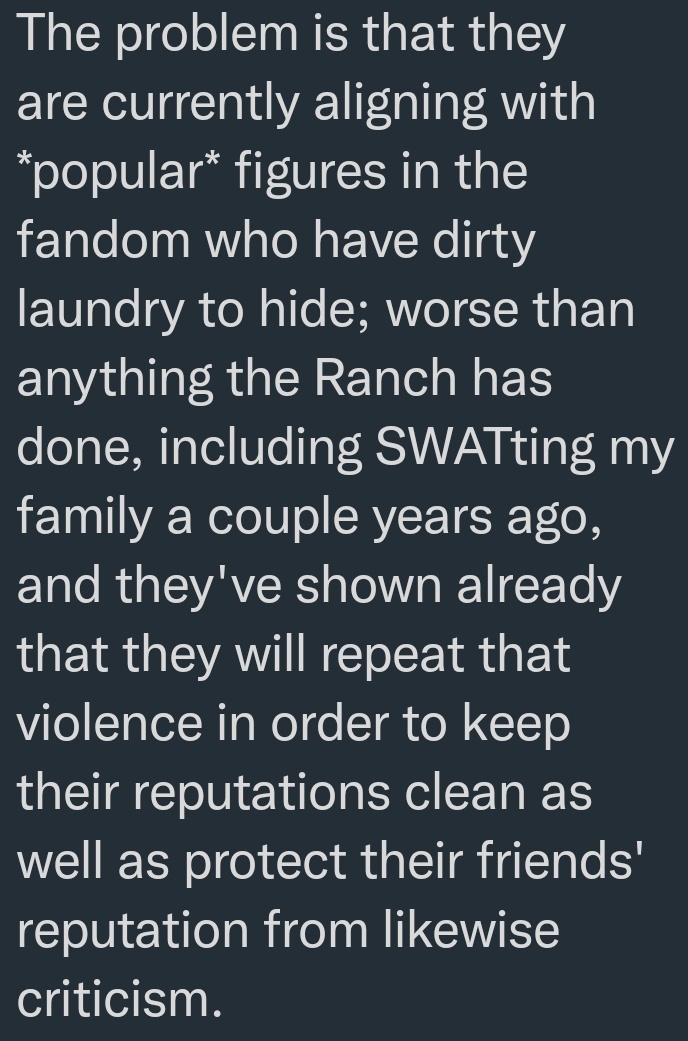
Task: Click the final word "criticism."
Action: pos(119,999)
